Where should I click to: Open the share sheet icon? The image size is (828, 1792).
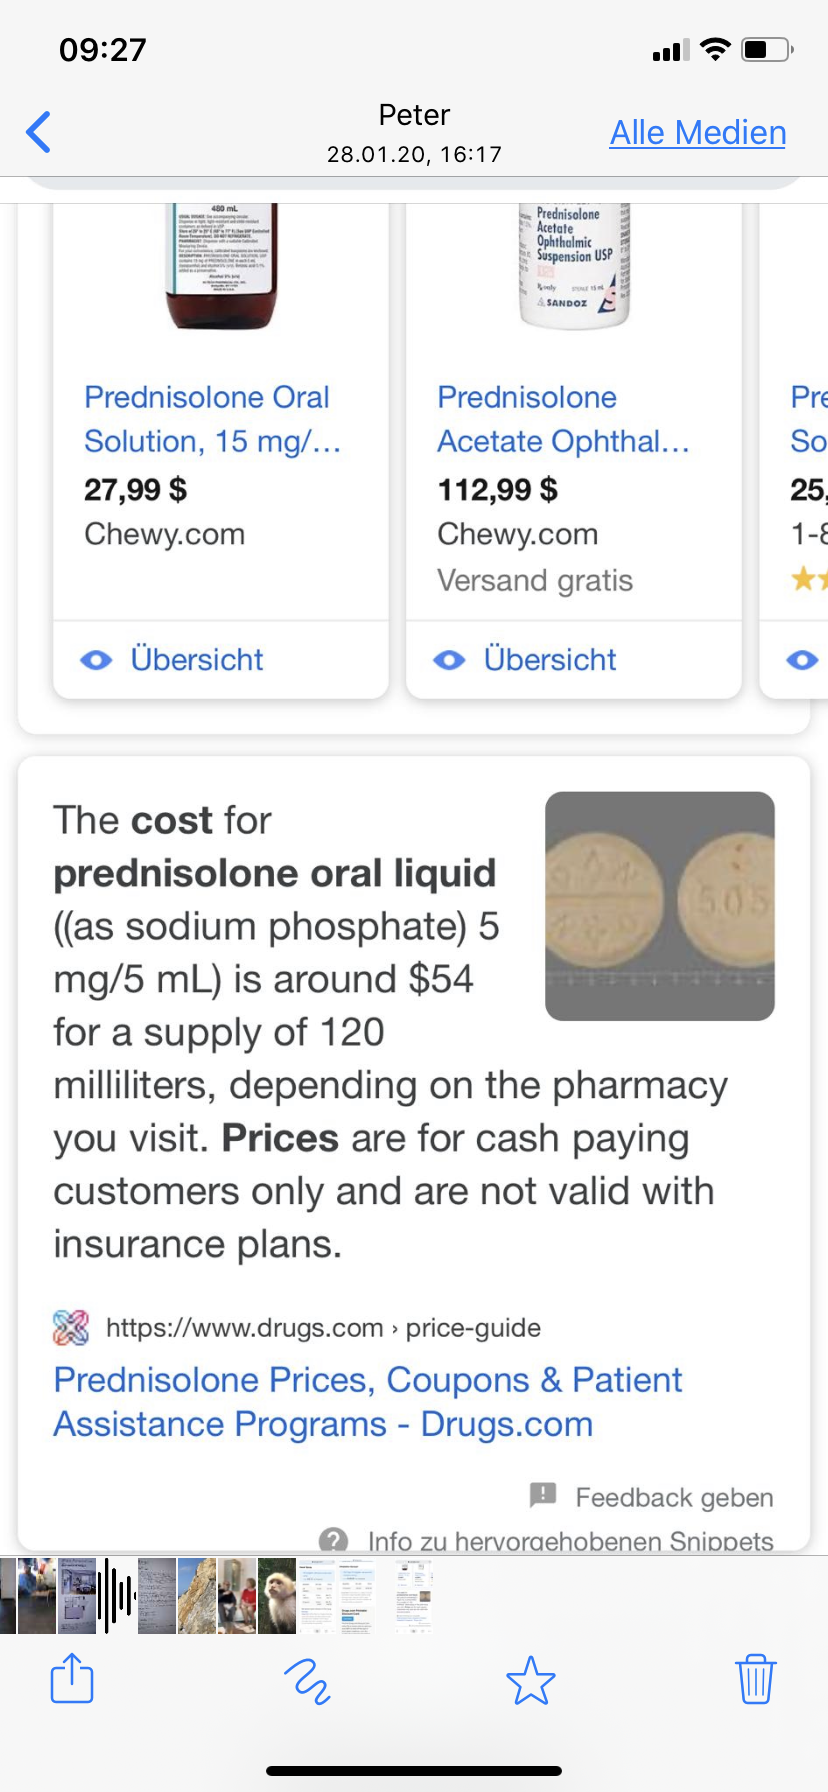point(72,1679)
